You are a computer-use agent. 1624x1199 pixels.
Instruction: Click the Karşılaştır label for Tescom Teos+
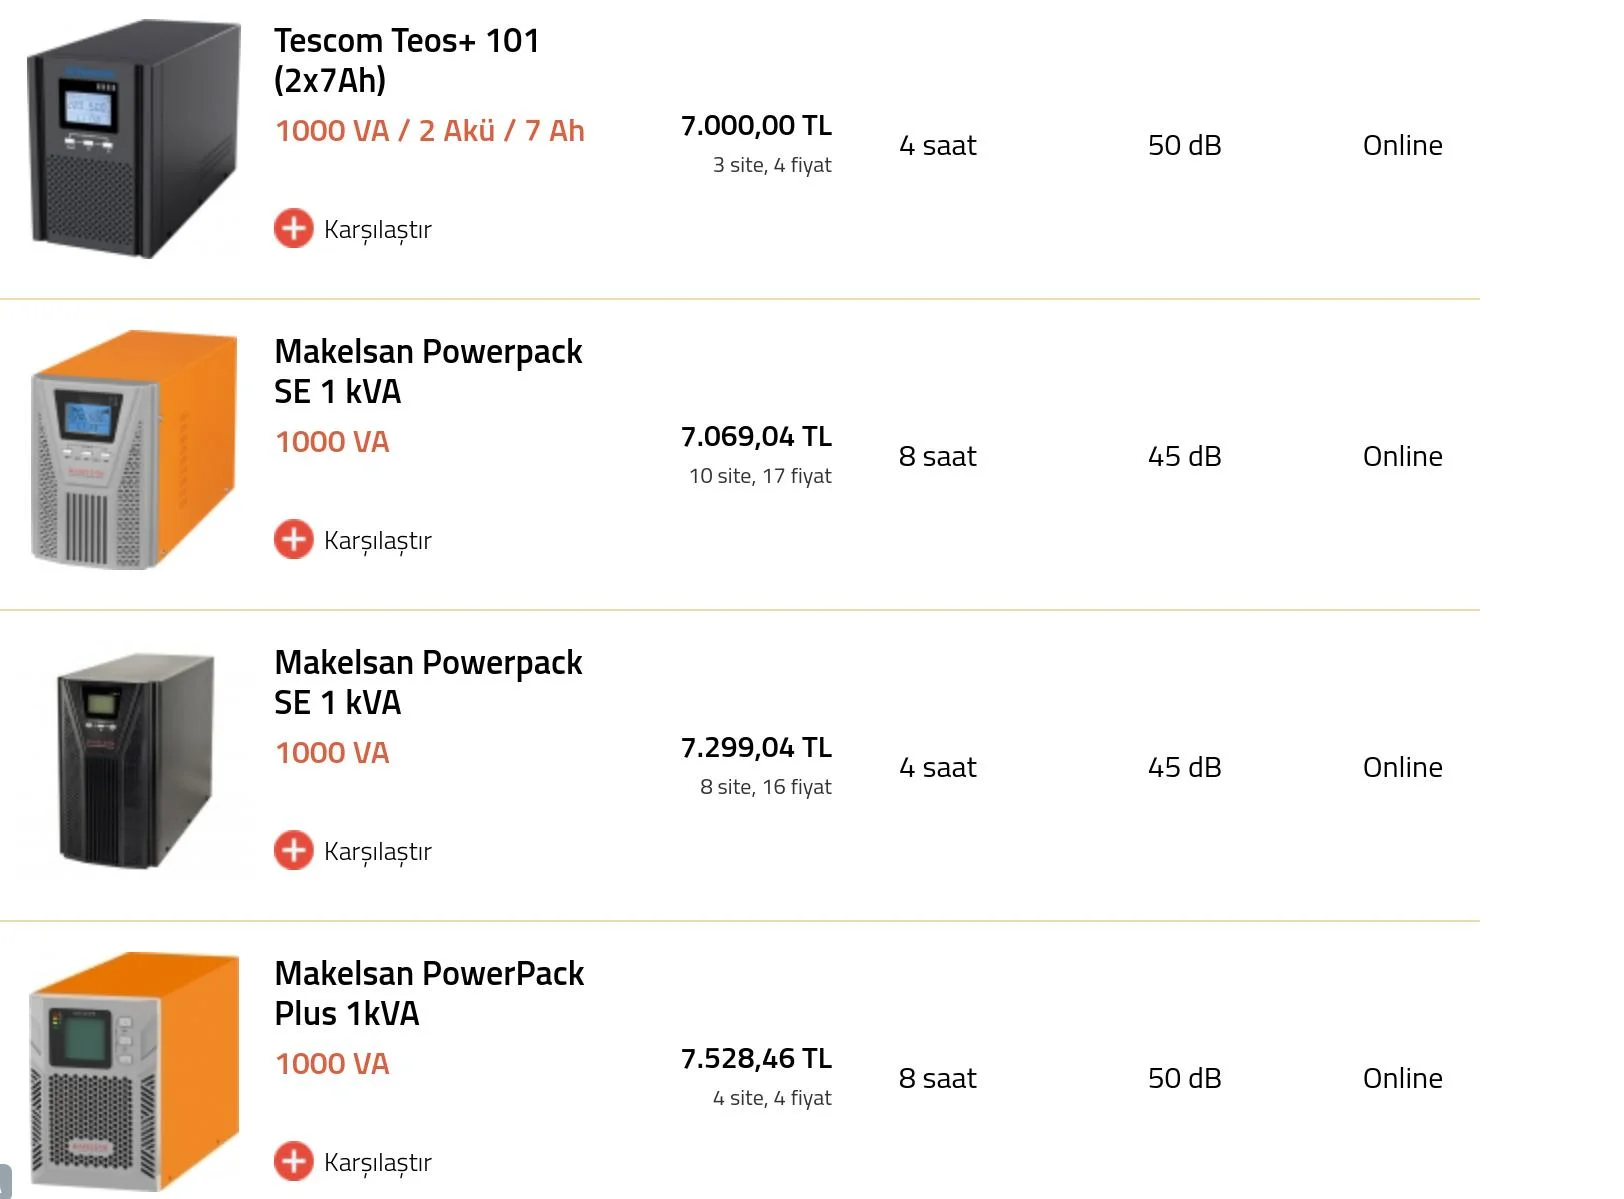(377, 230)
